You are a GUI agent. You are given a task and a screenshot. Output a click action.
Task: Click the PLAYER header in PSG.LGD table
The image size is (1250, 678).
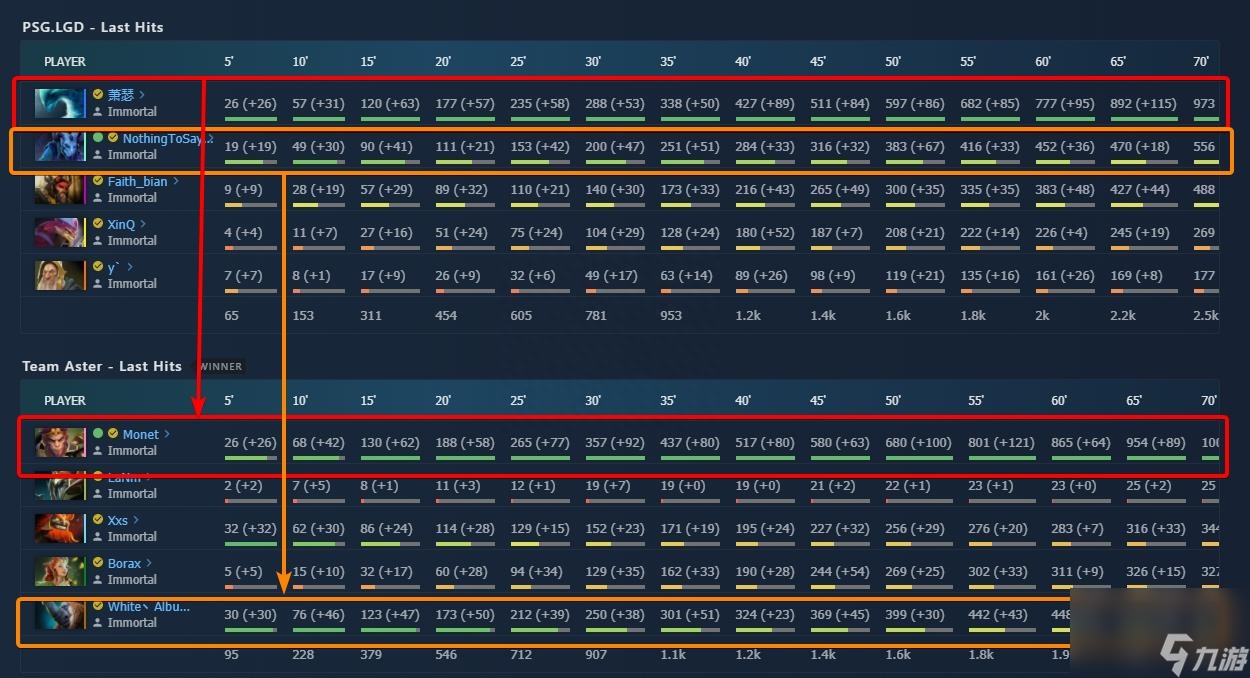tap(65, 61)
